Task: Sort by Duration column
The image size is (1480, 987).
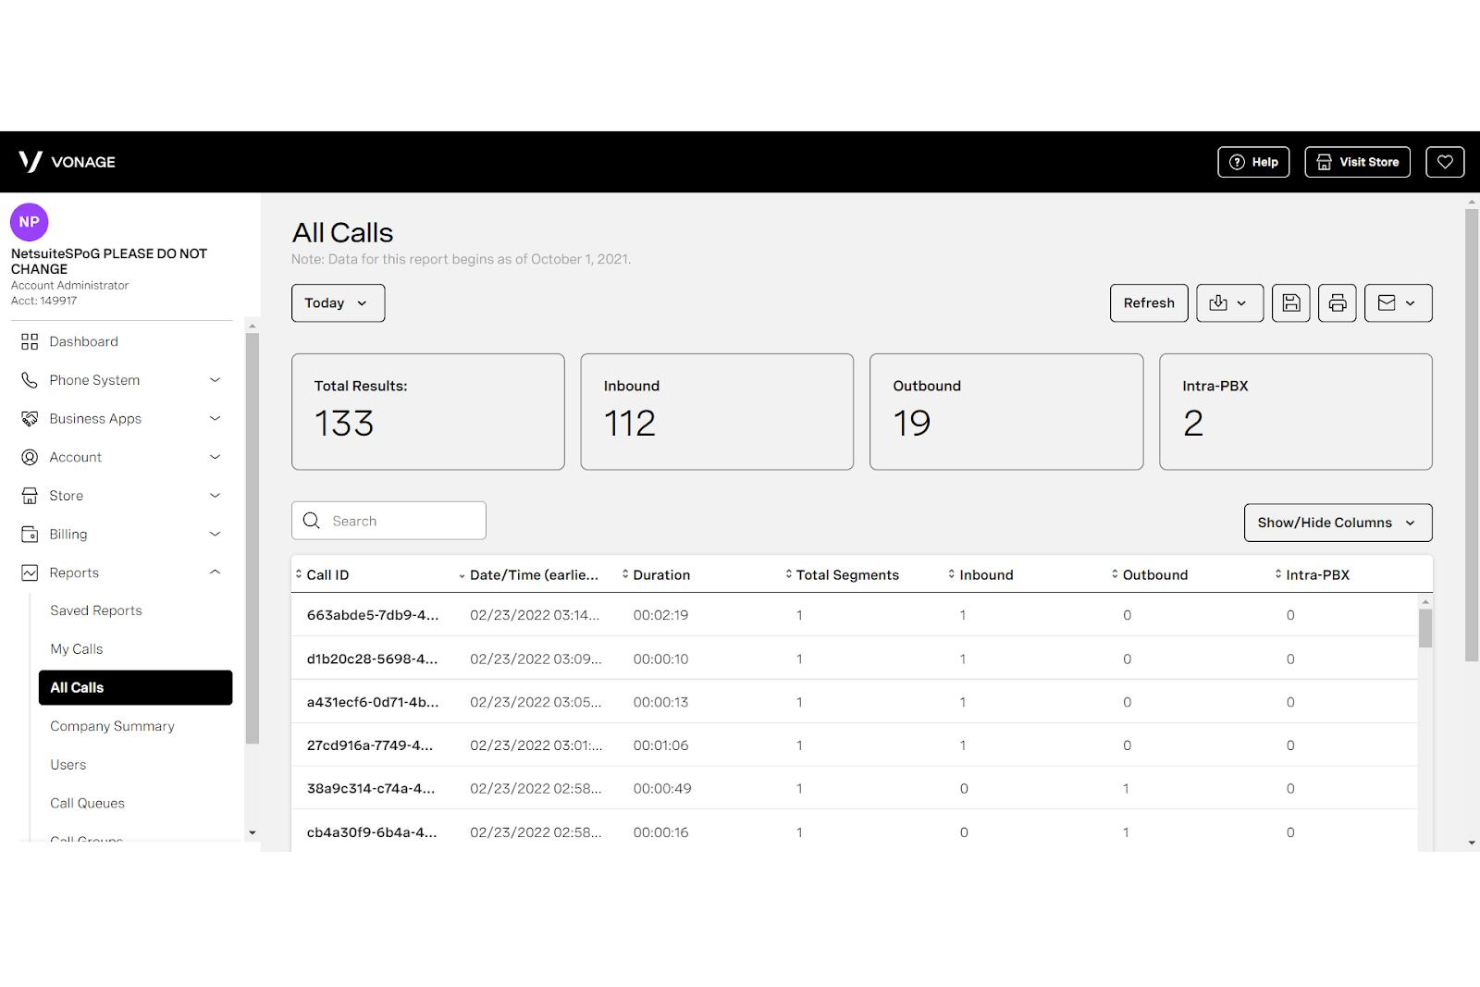Action: pos(656,575)
